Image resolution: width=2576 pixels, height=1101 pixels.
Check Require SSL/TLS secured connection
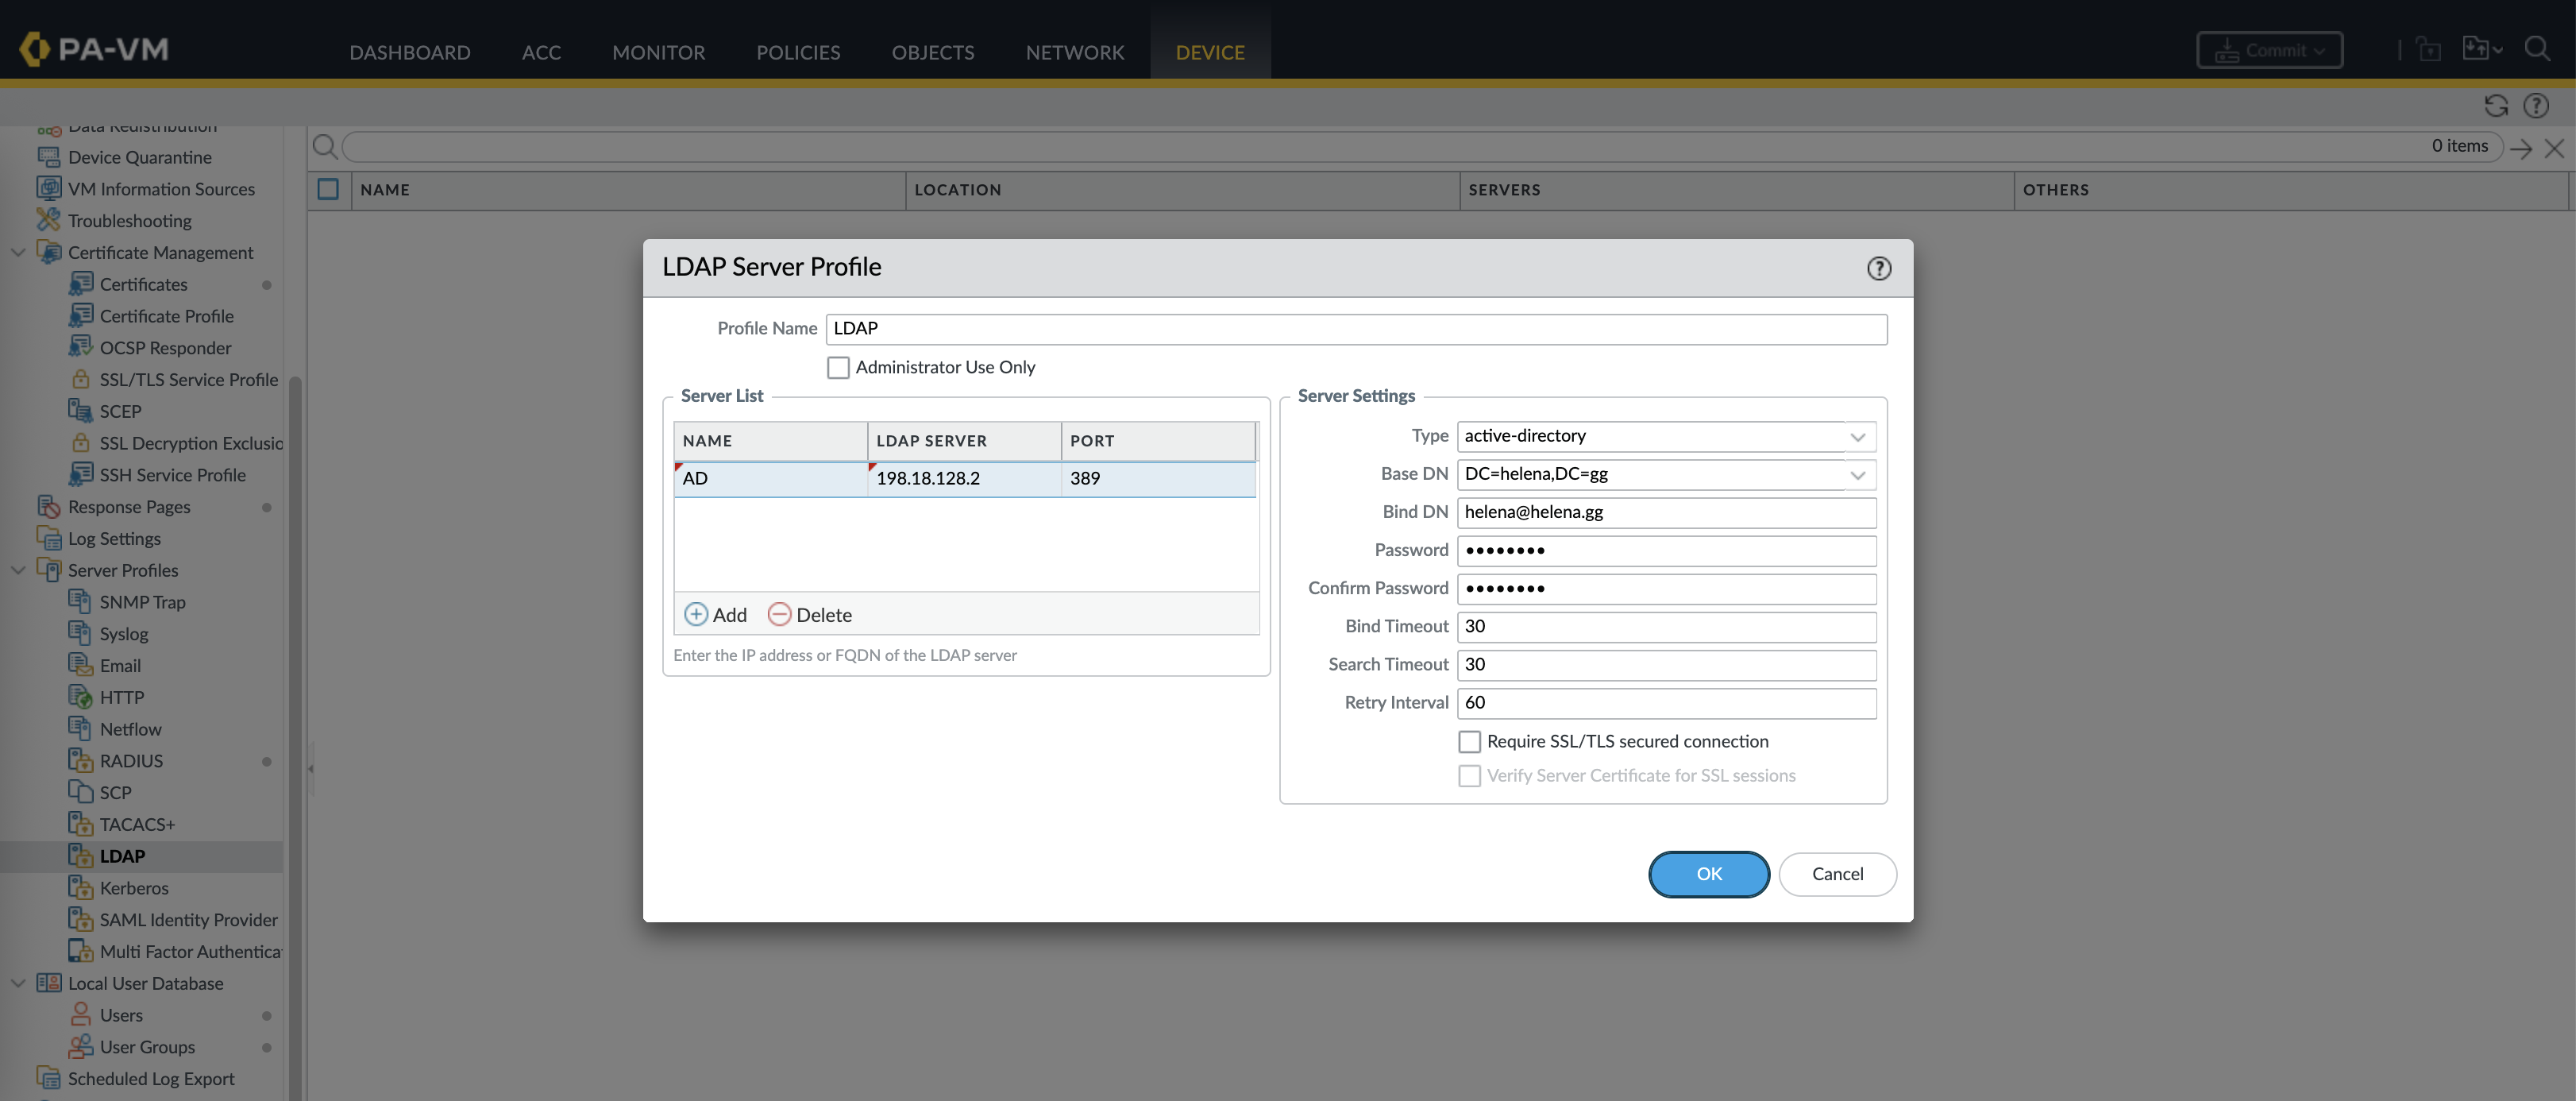pos(1469,741)
